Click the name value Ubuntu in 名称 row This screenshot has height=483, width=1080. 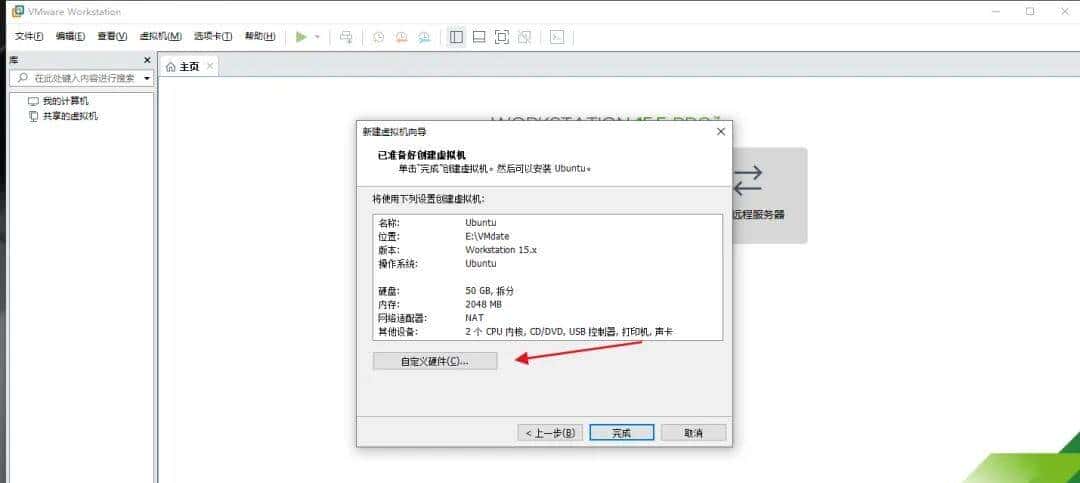point(481,223)
